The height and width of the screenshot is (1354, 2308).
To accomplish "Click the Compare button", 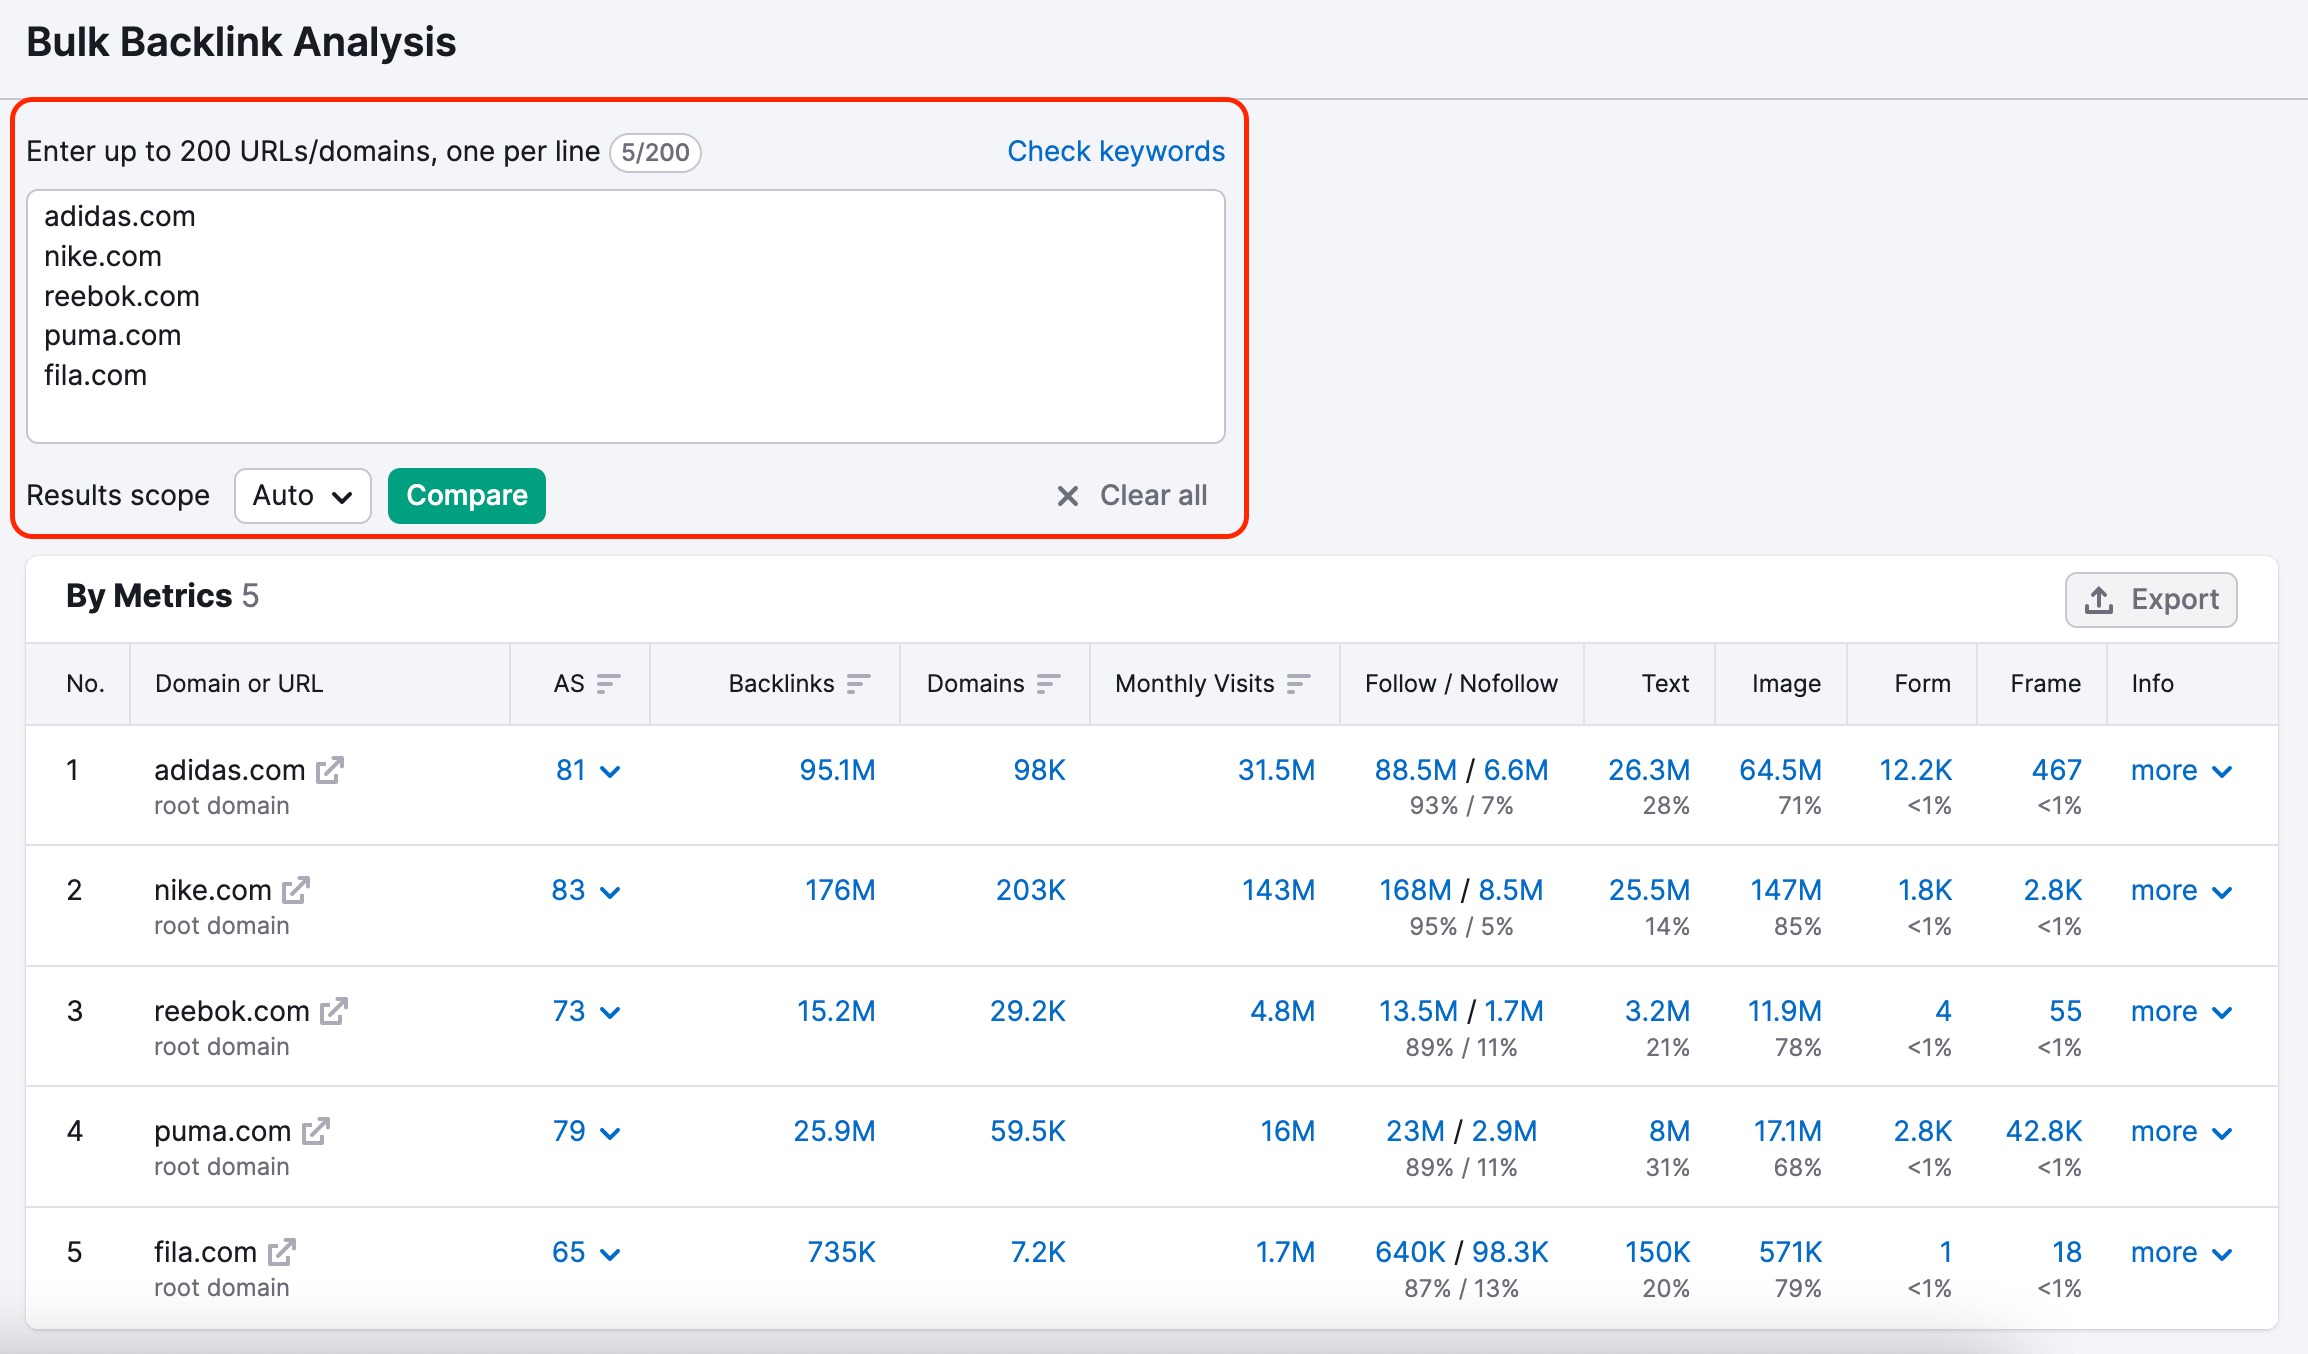I will [466, 495].
